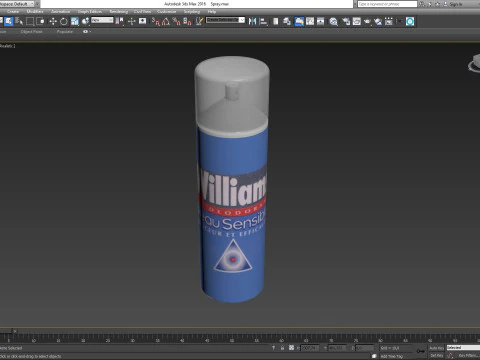Expand ribbon display options eye dropdown
Screen dimensions: 480x360
86,32
